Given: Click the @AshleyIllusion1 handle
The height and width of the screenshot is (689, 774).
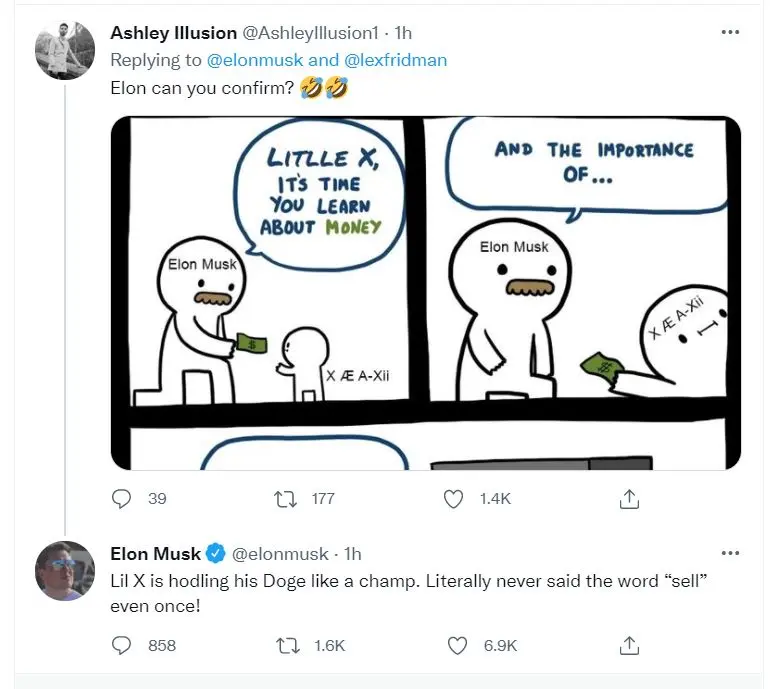Looking at the screenshot, I should [x=311, y=33].
